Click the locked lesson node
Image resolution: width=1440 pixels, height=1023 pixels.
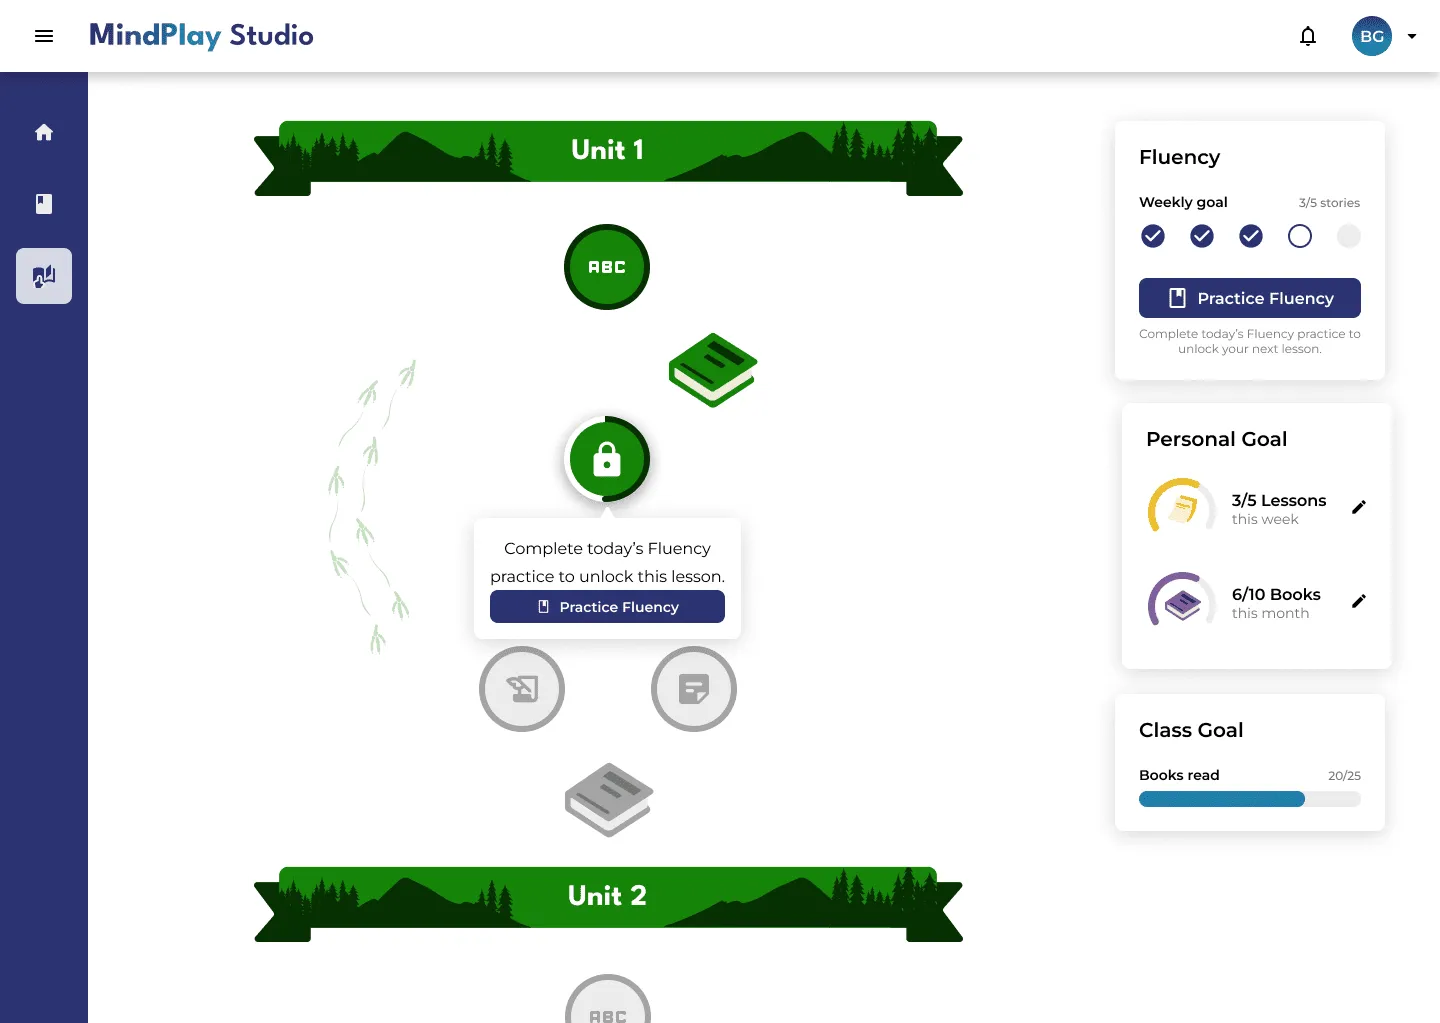coord(607,459)
